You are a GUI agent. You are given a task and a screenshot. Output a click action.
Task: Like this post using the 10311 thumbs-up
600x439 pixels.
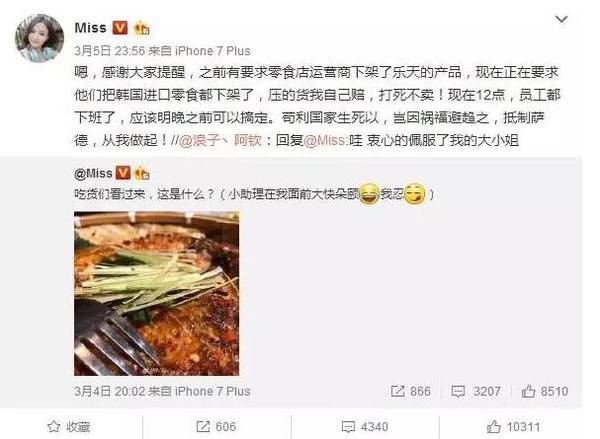point(514,427)
